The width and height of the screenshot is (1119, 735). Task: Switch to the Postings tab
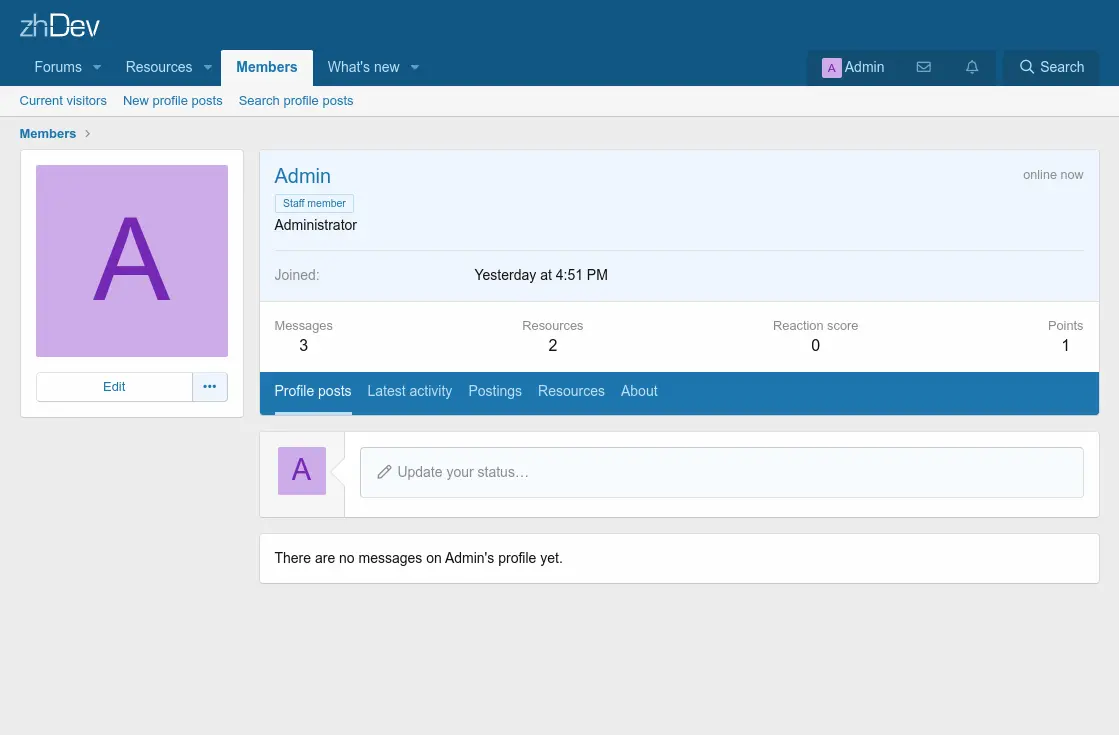[495, 391]
